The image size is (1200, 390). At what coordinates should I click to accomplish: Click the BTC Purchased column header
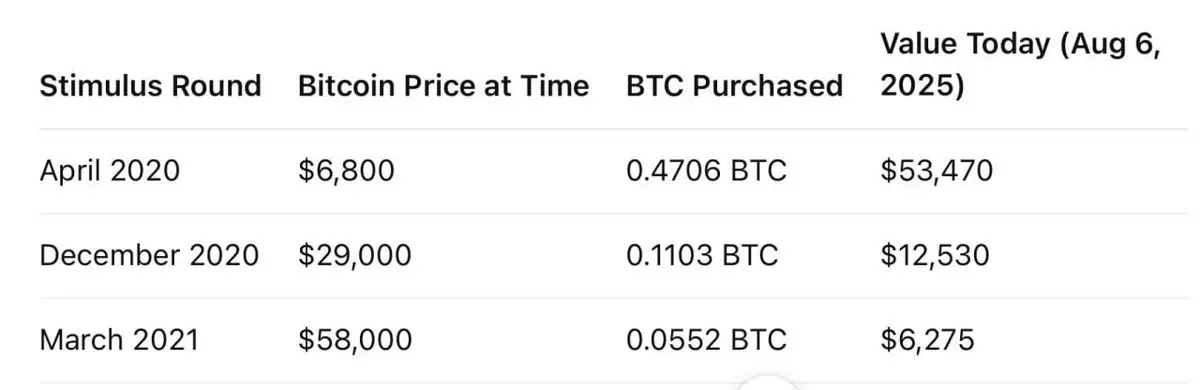point(734,86)
